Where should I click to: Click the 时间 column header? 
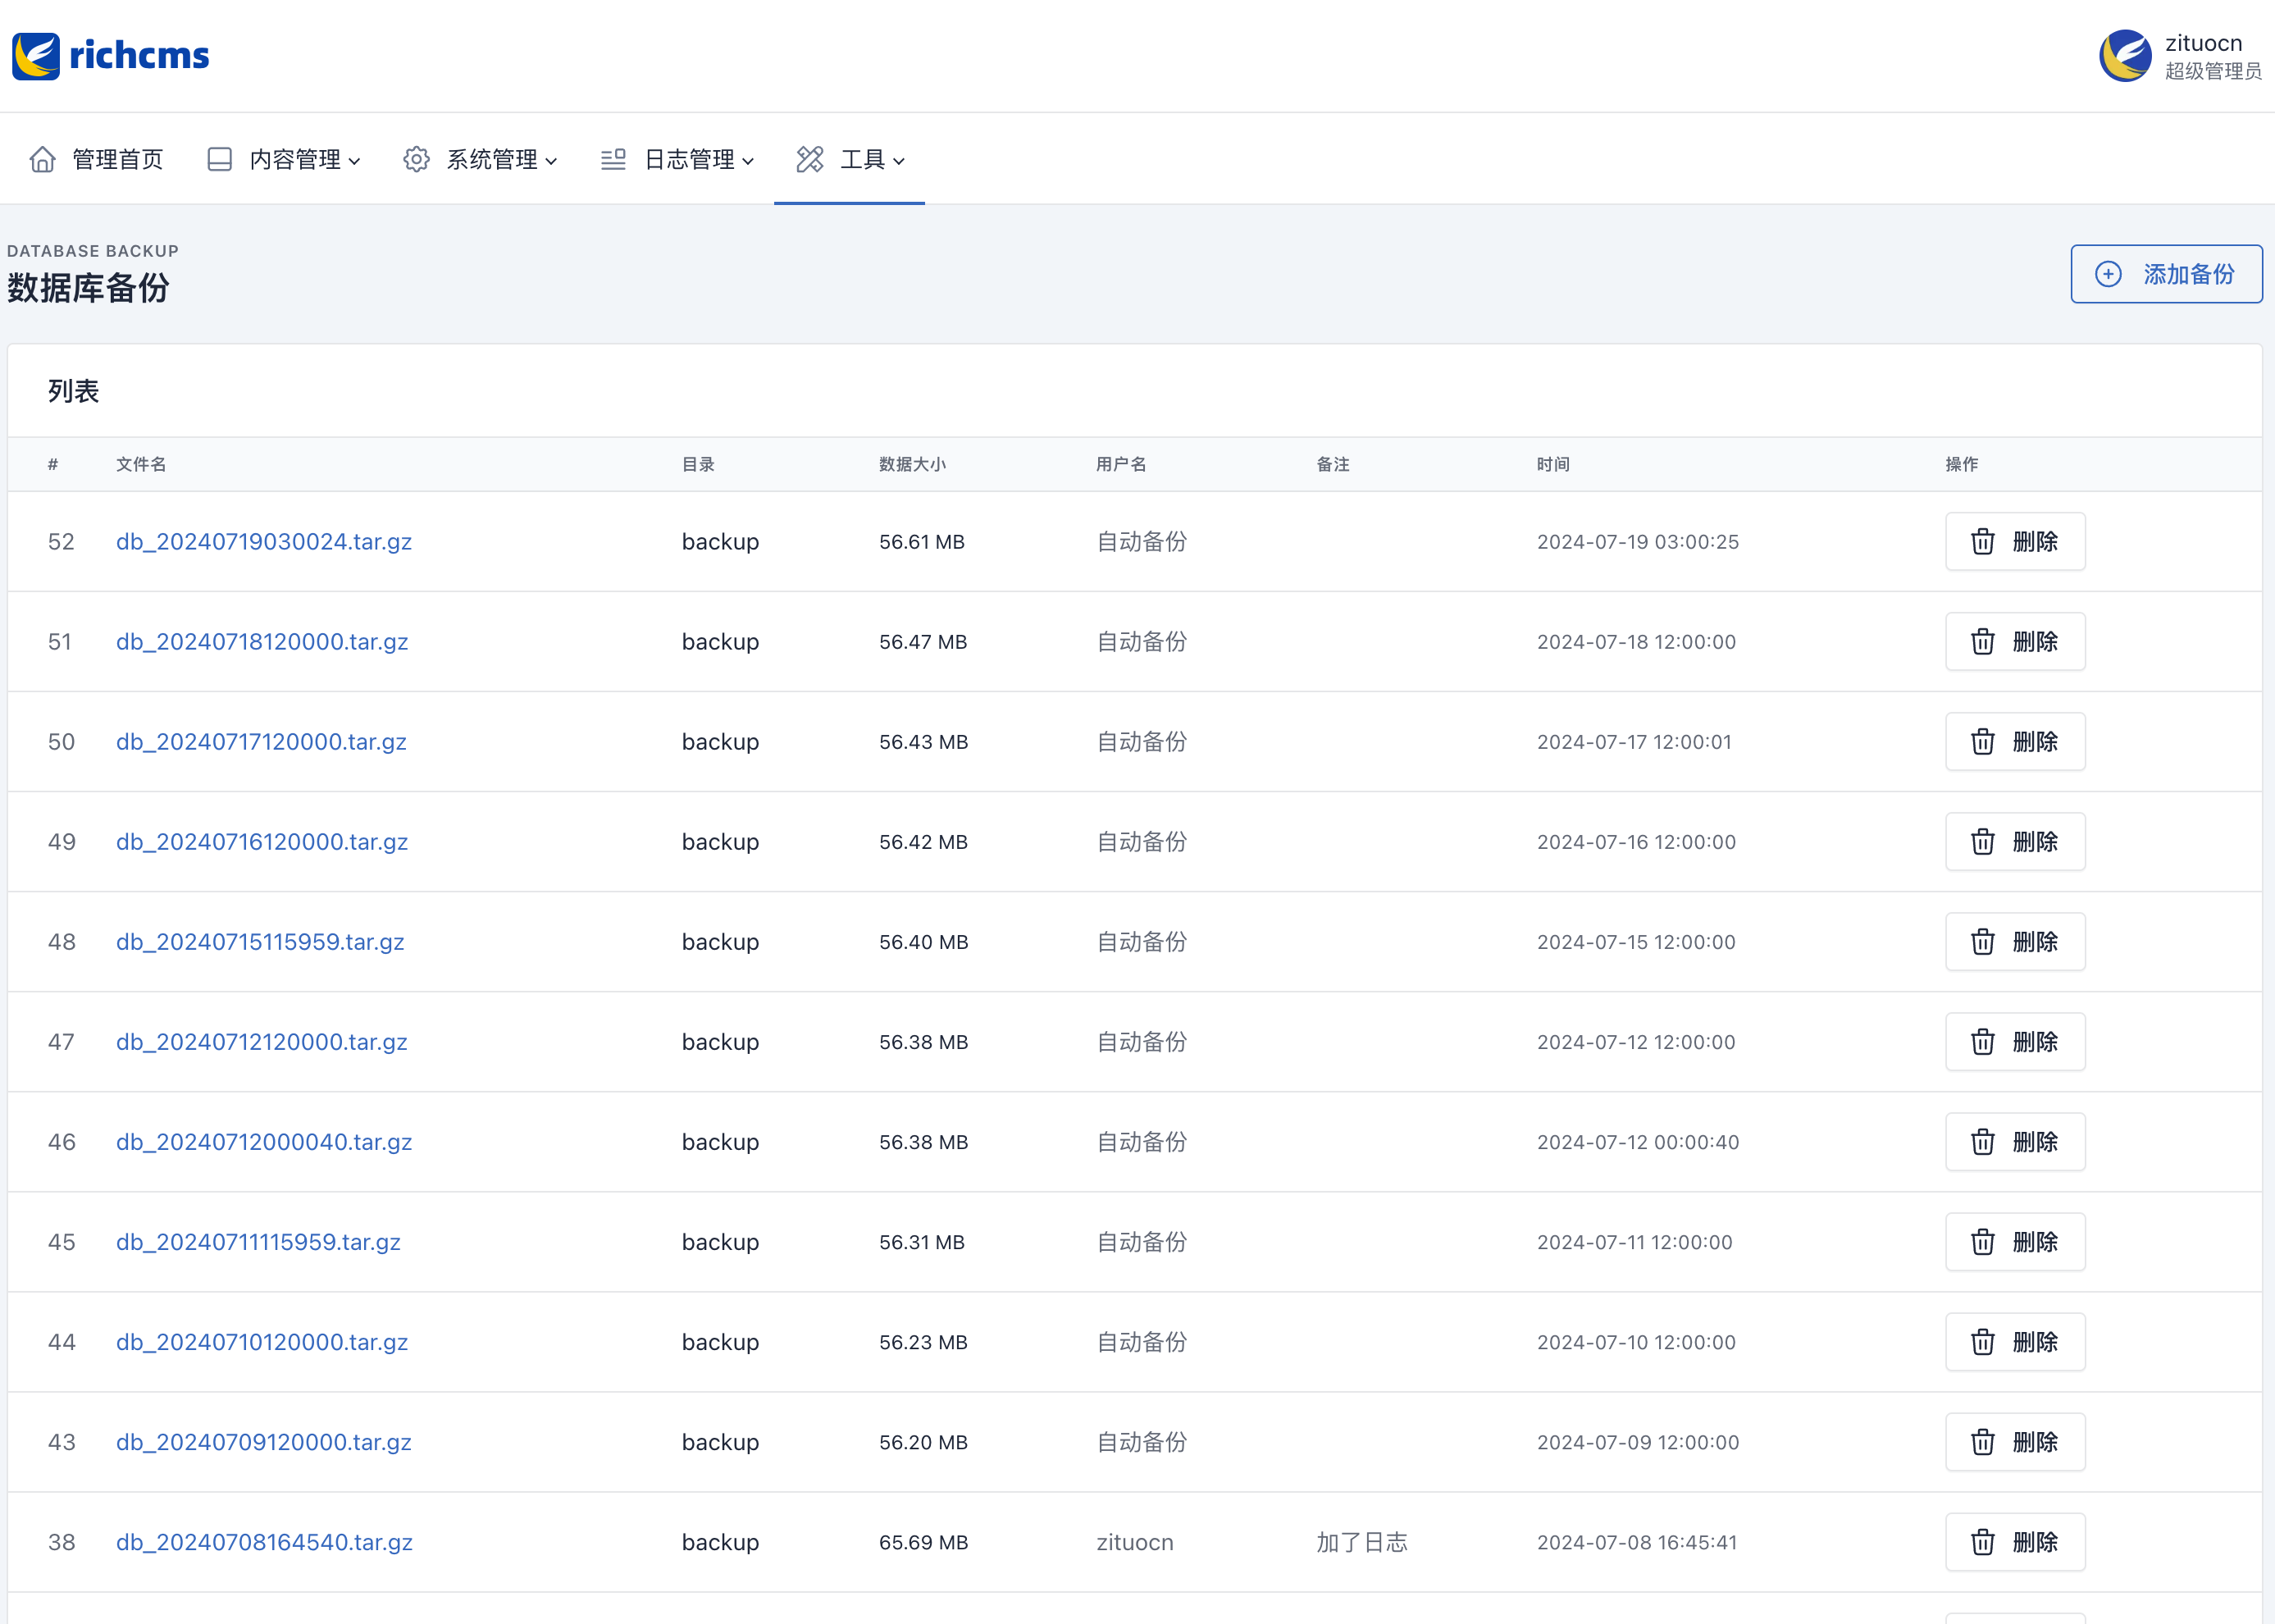pos(1553,464)
